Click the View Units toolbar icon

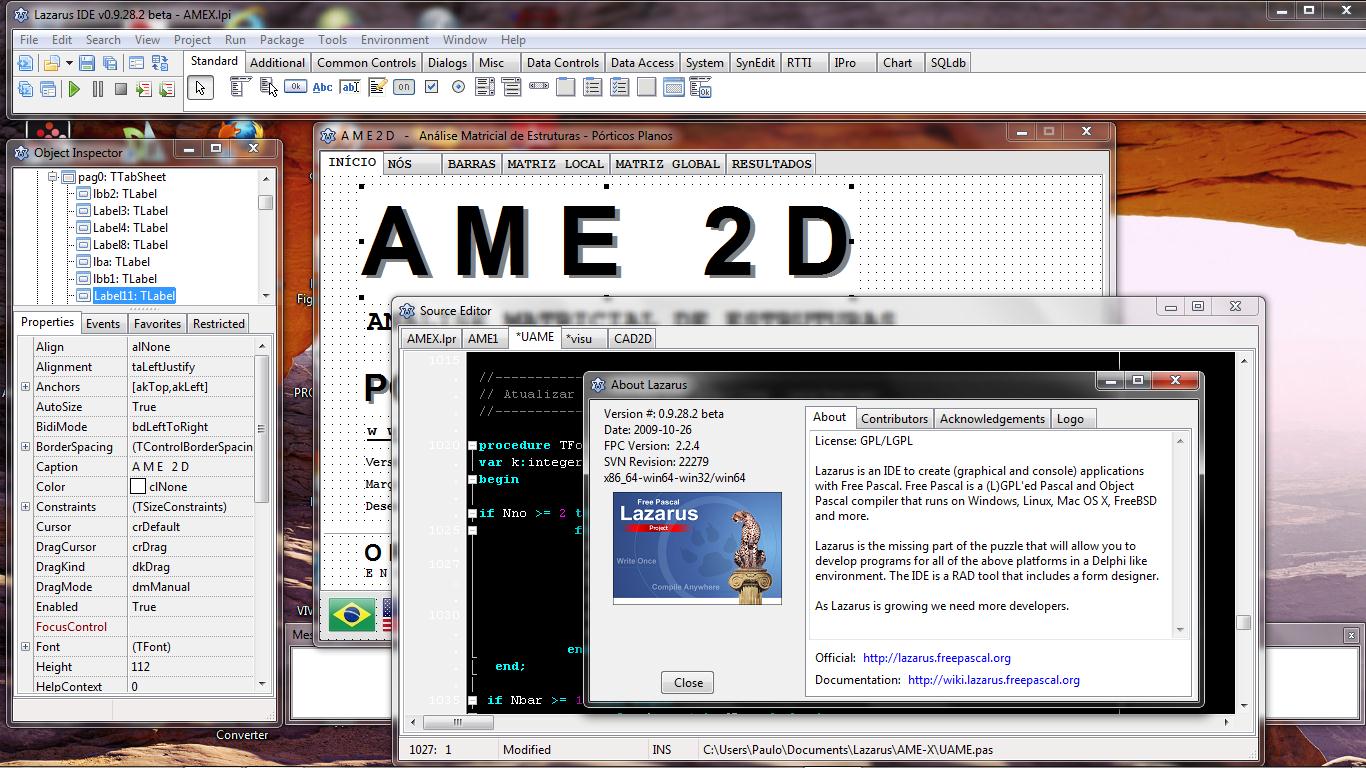pos(25,89)
